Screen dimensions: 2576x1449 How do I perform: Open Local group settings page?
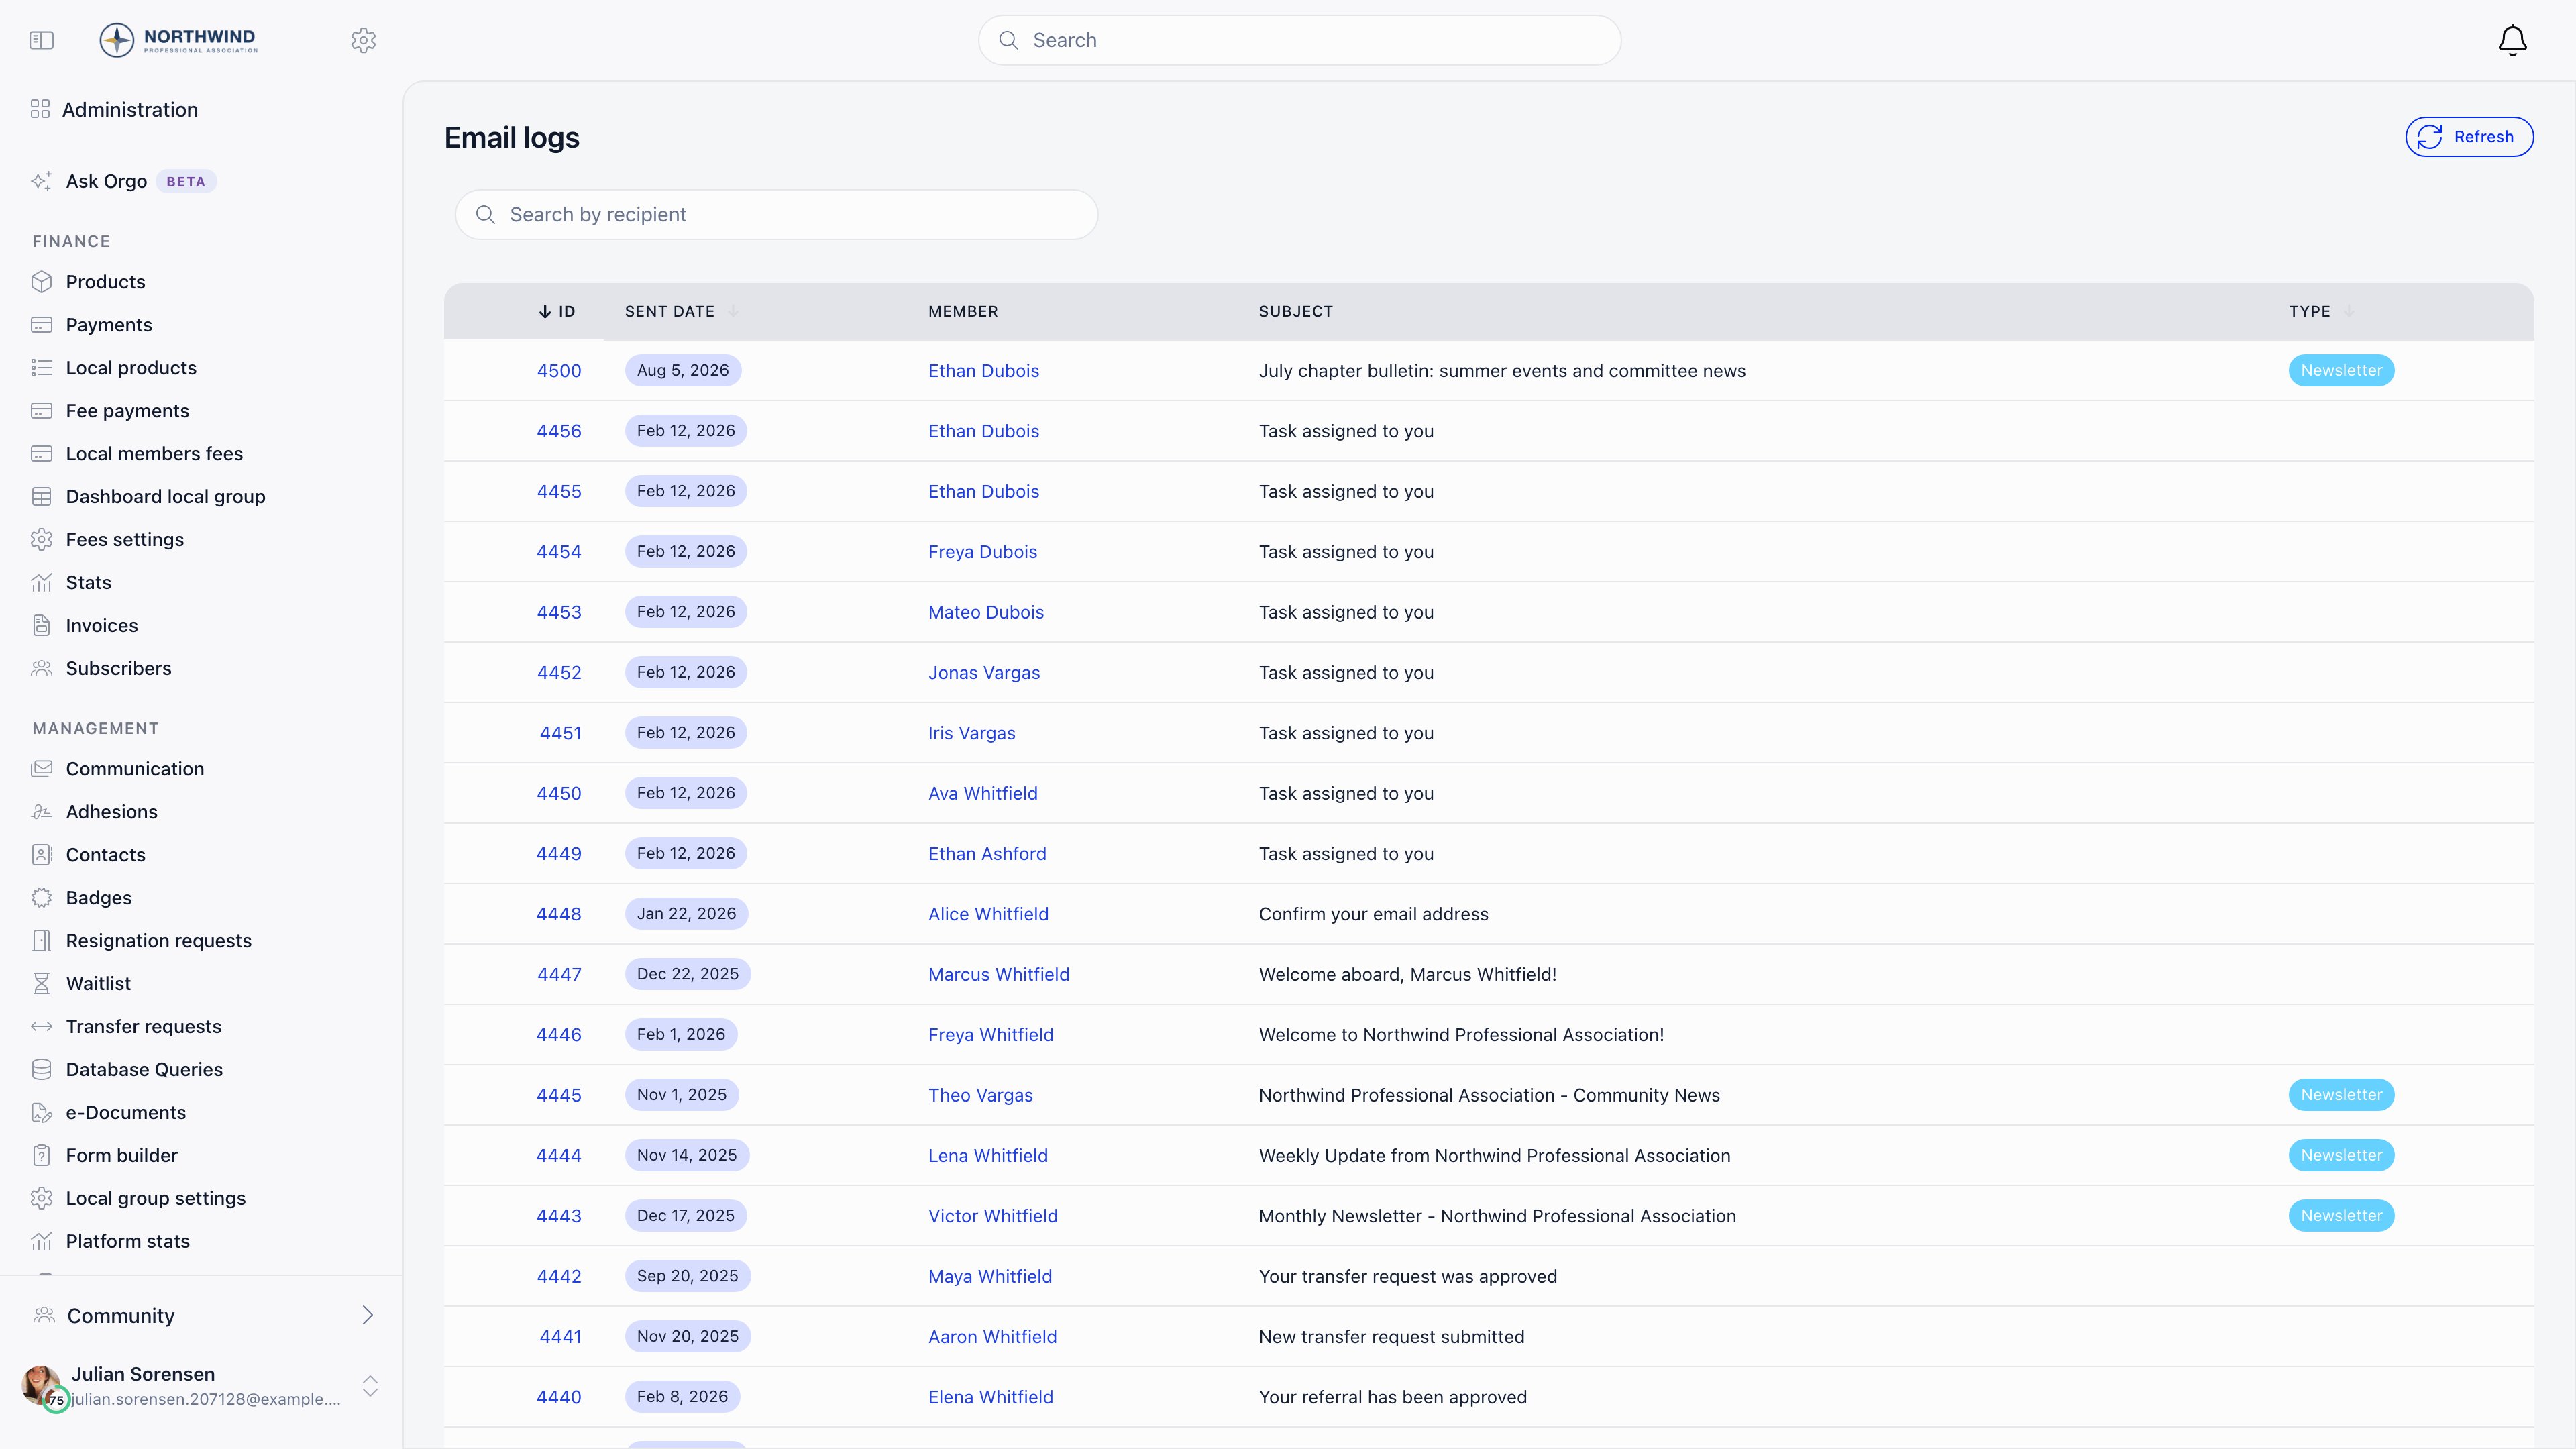click(155, 1198)
